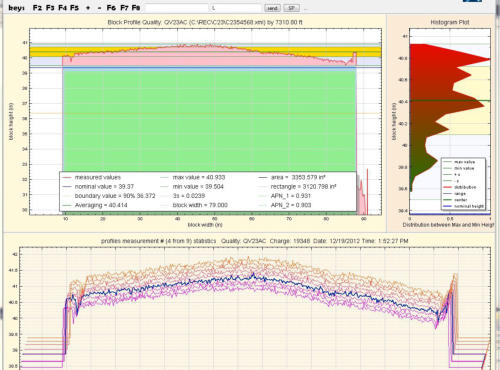Click the bold blue profile line in bottom chart
Viewport: 500px width, 370px height.
point(253,277)
